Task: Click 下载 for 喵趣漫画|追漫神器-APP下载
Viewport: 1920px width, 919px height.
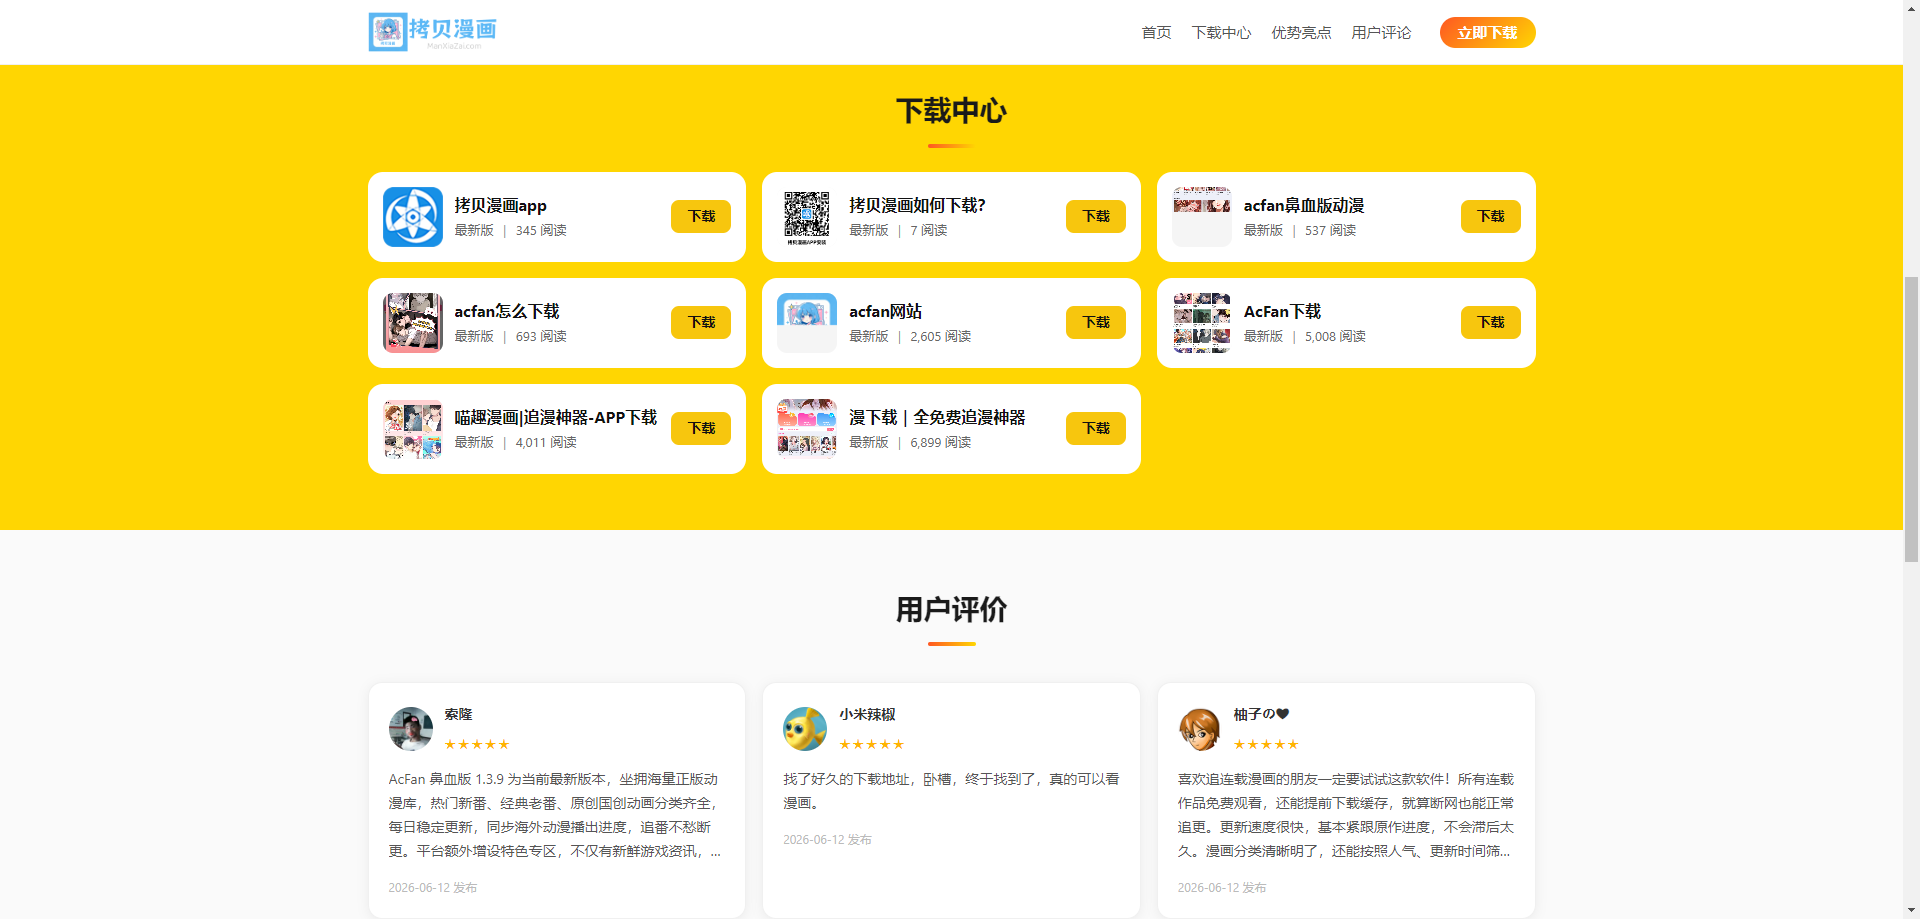Action: (701, 428)
